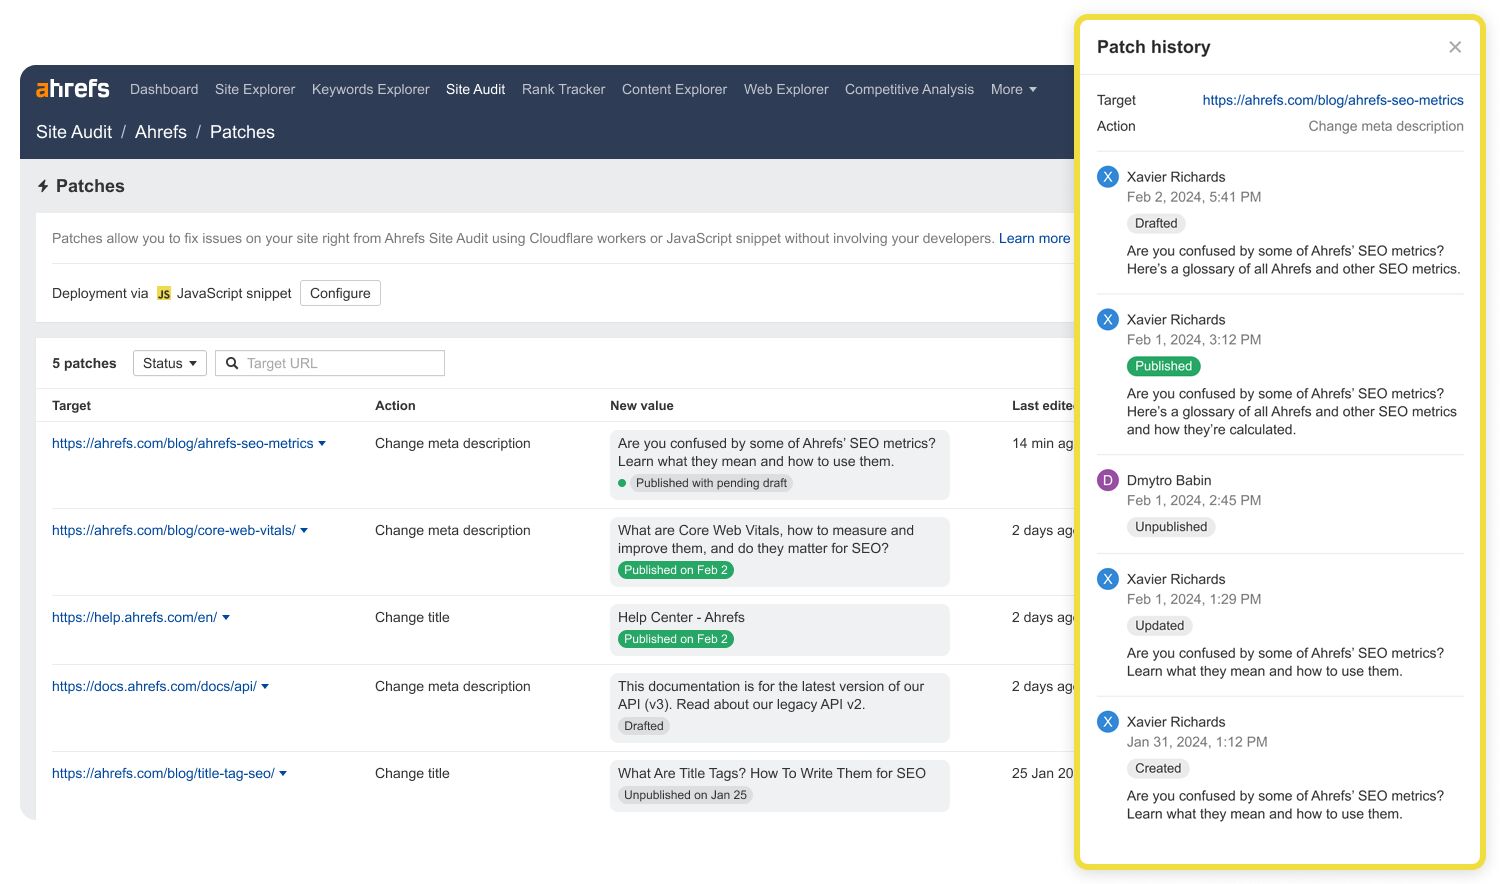Click the yellow JS JavaScript snippet icon

pos(163,293)
